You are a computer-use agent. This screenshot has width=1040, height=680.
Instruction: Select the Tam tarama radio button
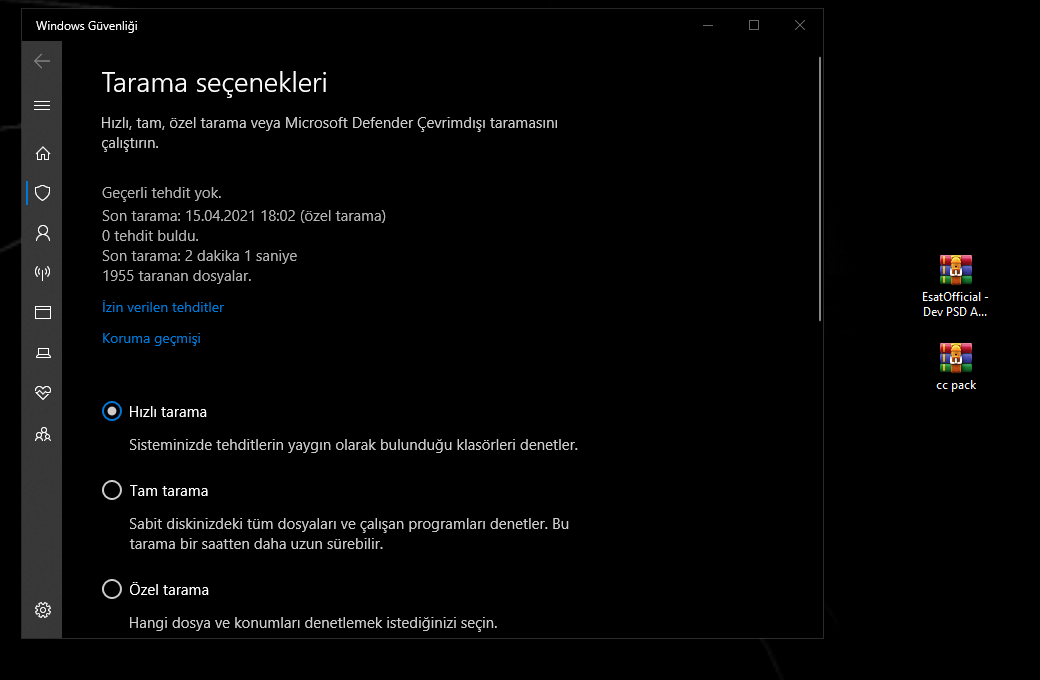(111, 490)
